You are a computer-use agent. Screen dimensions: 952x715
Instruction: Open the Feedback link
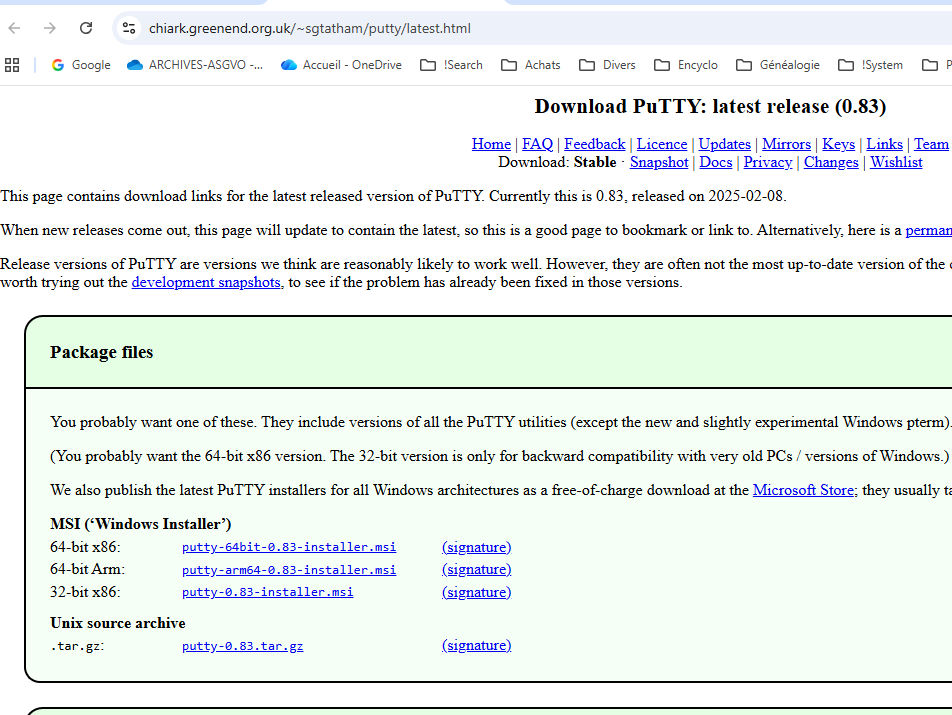click(594, 144)
